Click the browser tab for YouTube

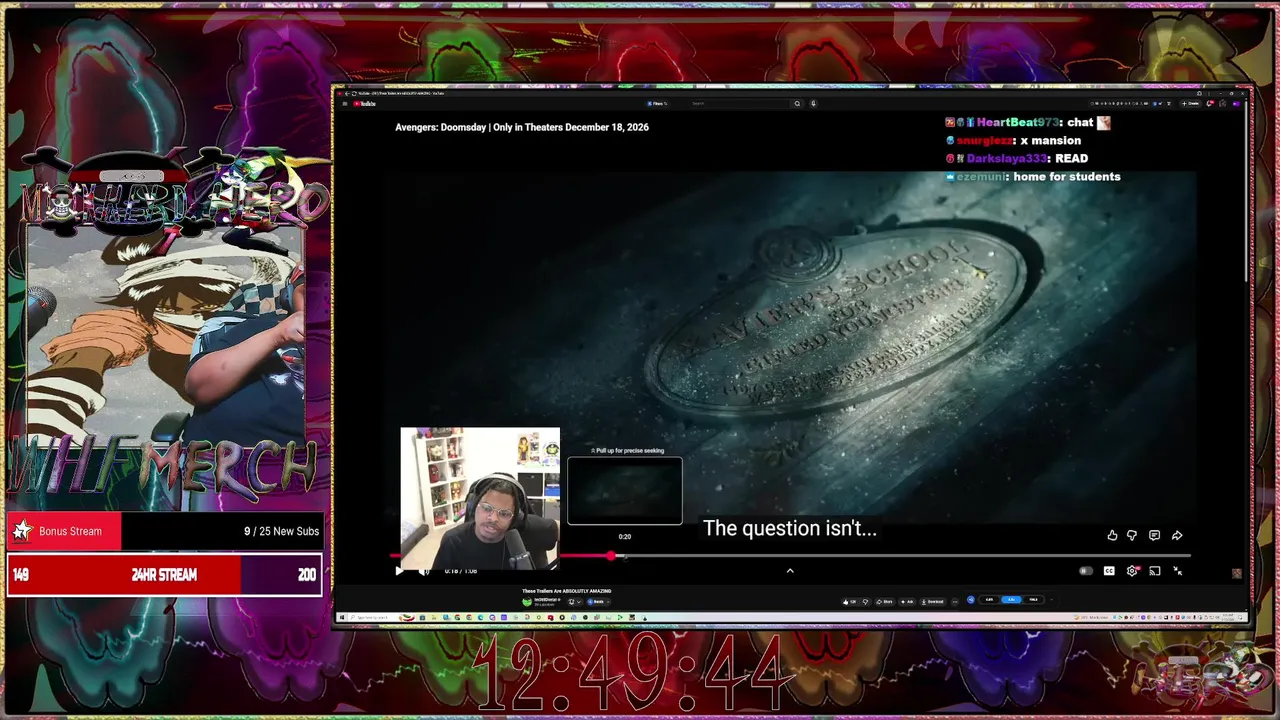pos(400,93)
